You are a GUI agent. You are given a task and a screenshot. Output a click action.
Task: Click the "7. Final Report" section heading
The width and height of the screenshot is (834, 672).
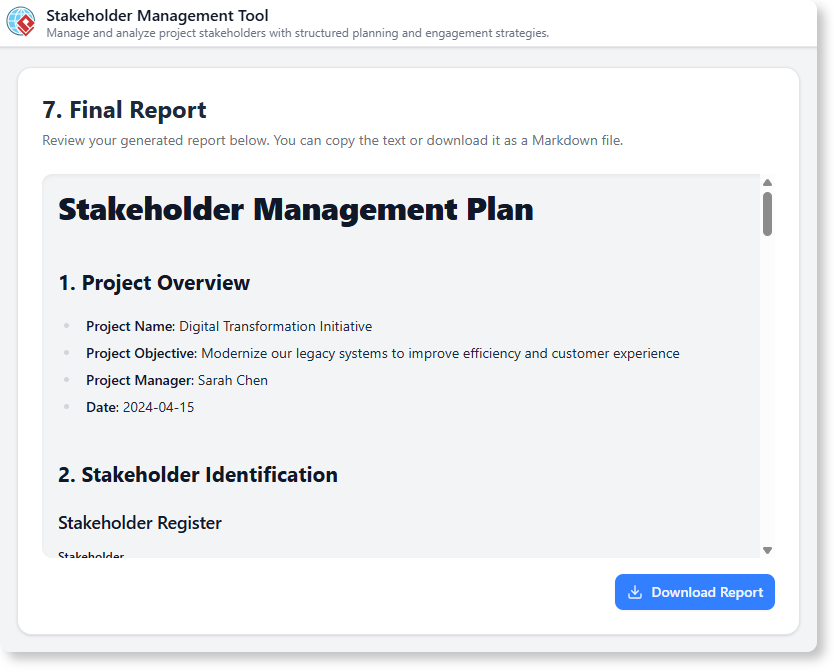tap(124, 110)
